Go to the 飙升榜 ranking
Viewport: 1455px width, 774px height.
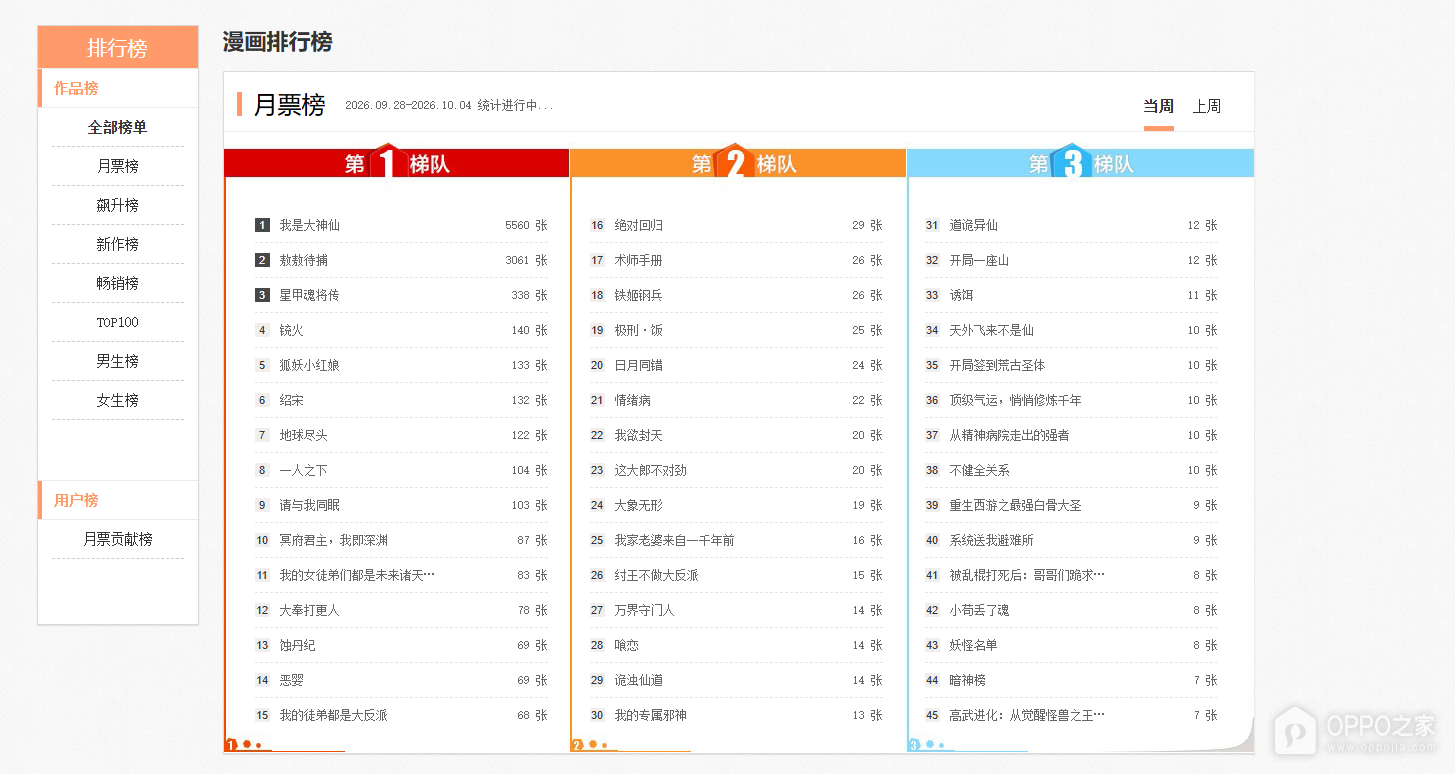click(x=118, y=205)
